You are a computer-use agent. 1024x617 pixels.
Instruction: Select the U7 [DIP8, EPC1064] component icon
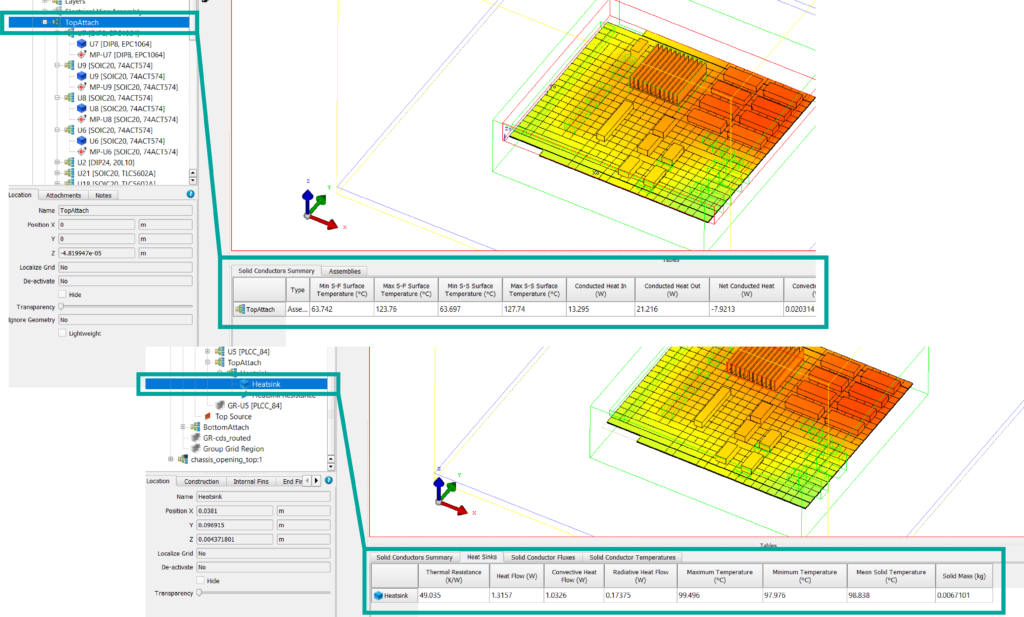tap(81, 44)
